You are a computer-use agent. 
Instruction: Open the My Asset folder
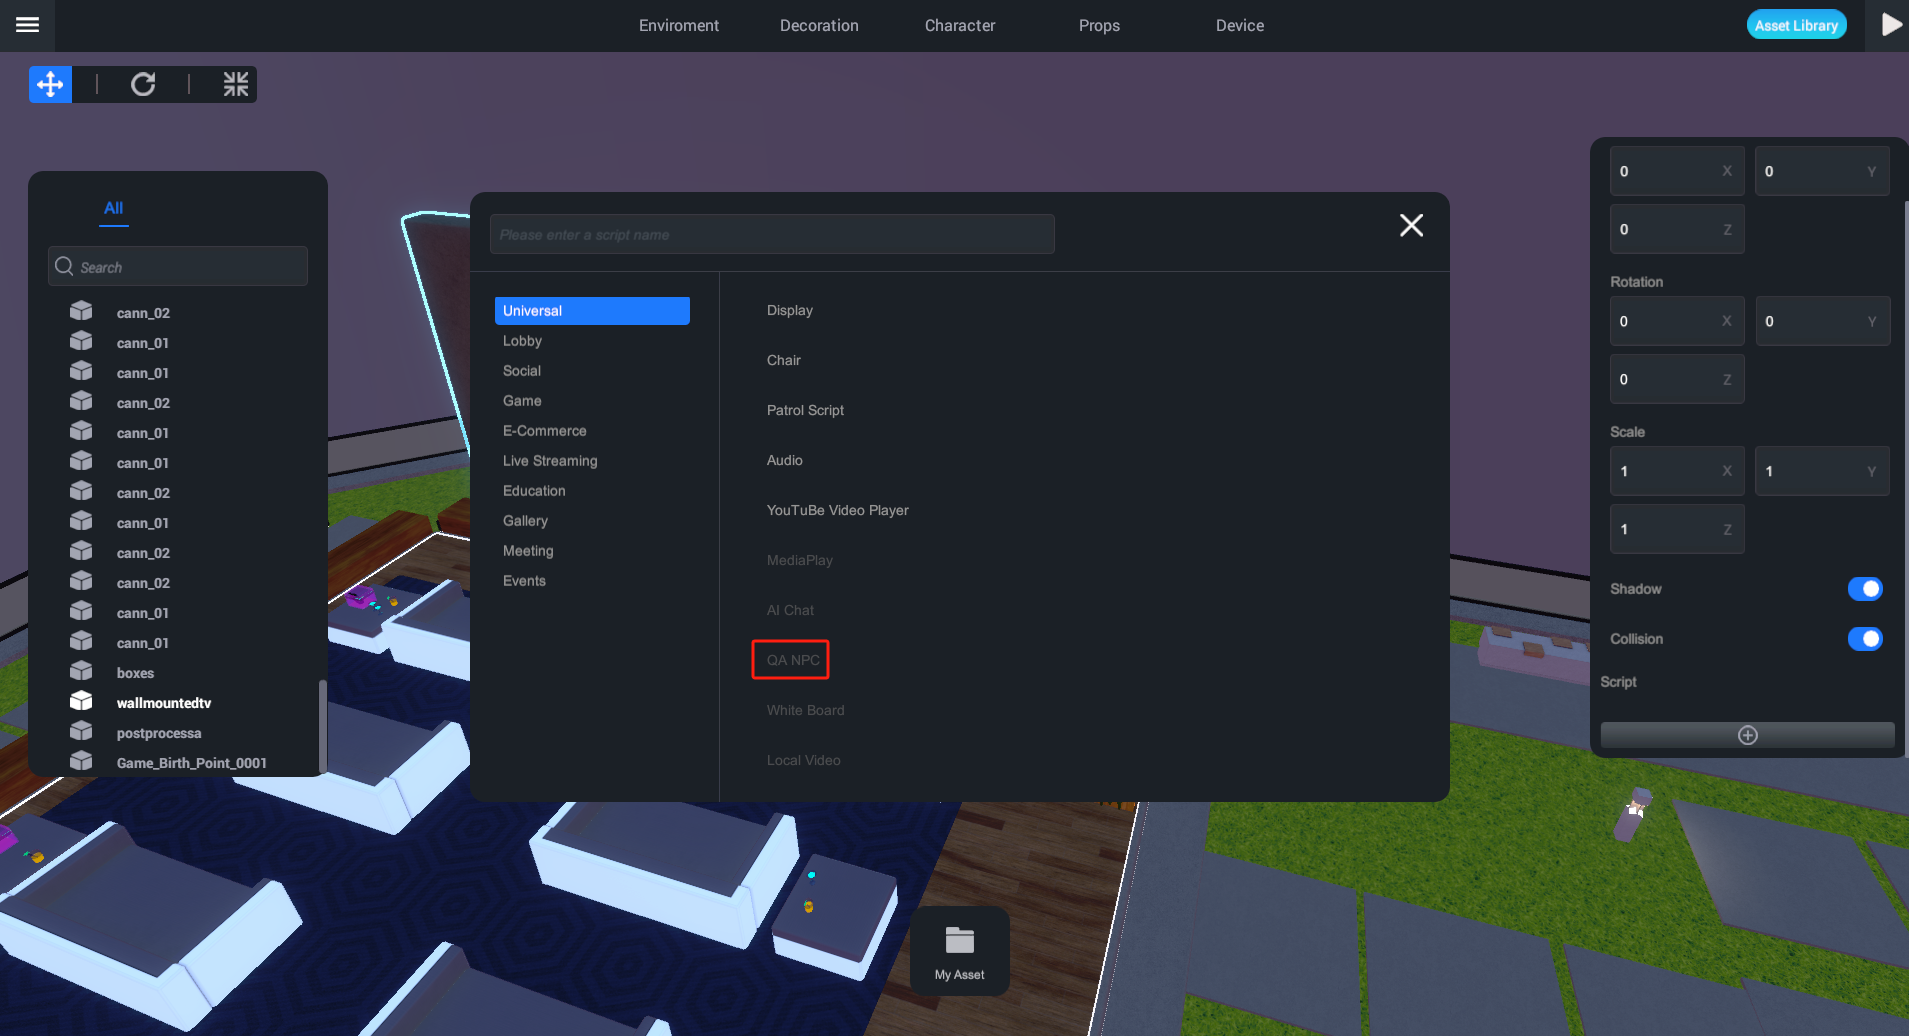click(959, 951)
